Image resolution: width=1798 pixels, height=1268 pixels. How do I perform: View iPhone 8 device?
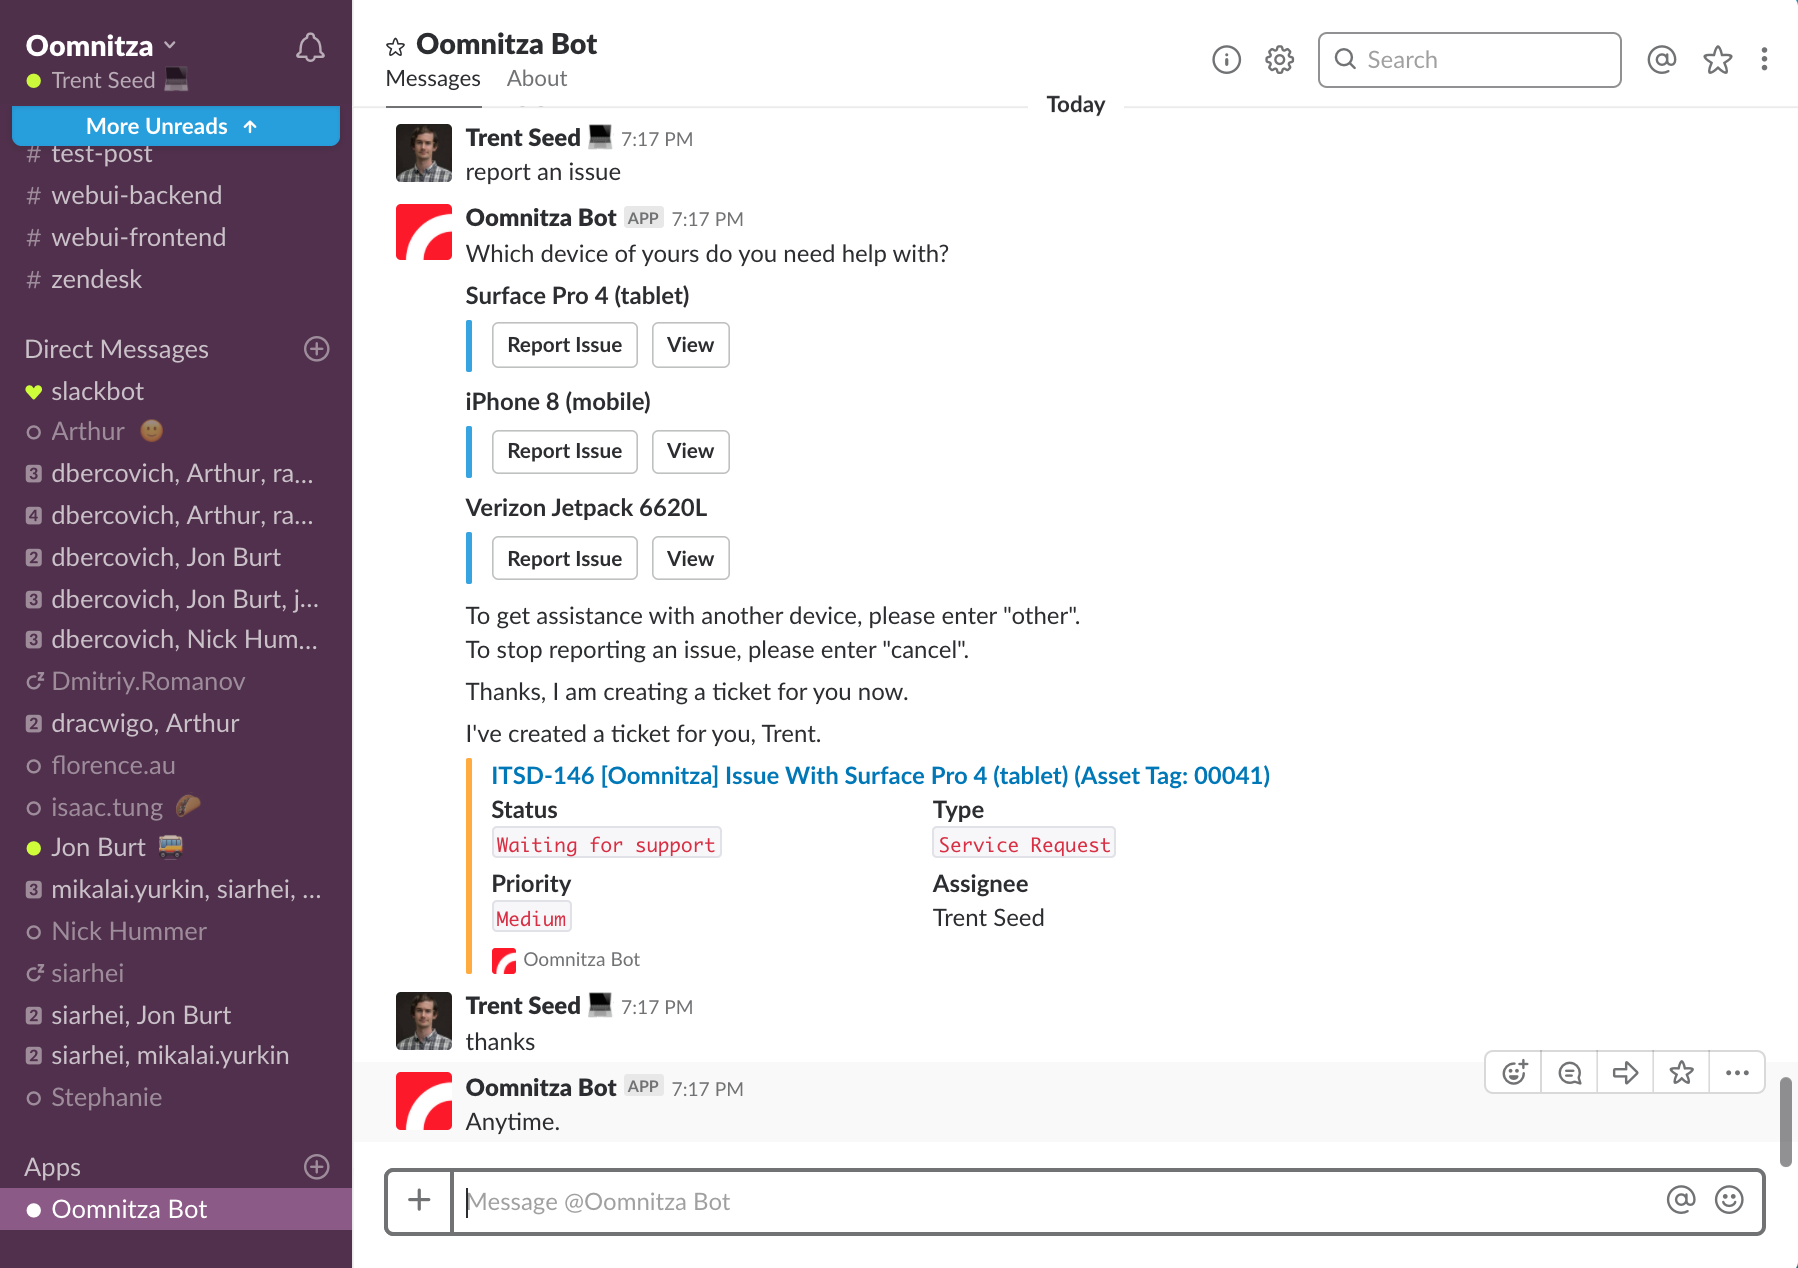coord(691,451)
